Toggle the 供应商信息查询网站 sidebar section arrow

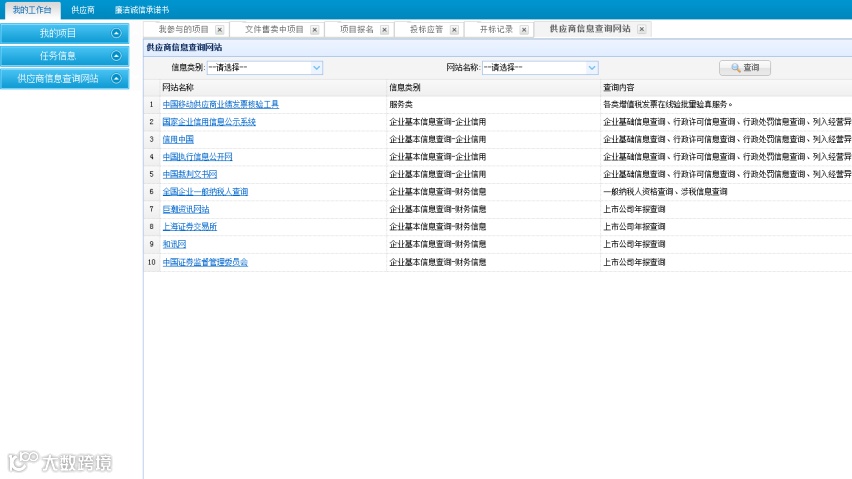pyautogui.click(x=116, y=79)
